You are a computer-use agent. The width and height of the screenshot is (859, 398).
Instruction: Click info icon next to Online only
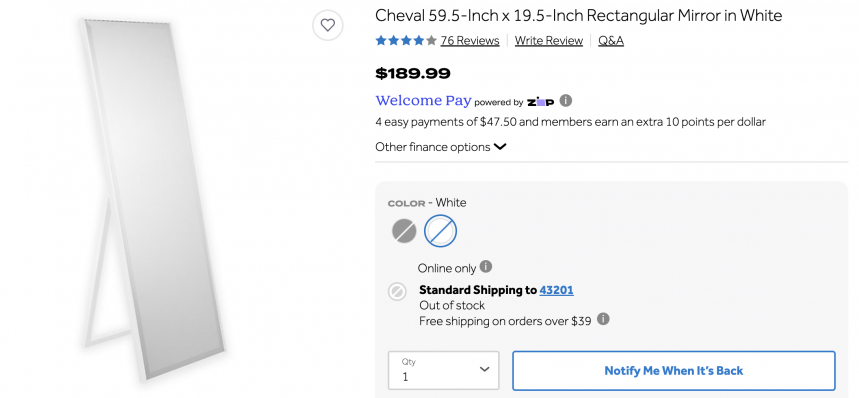pos(485,267)
